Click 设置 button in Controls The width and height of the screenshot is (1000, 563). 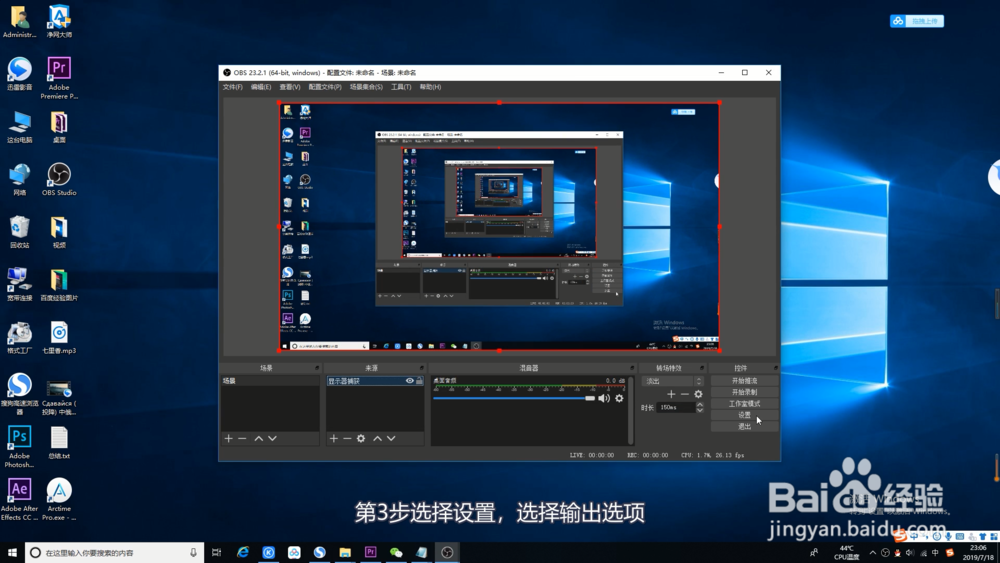744,415
